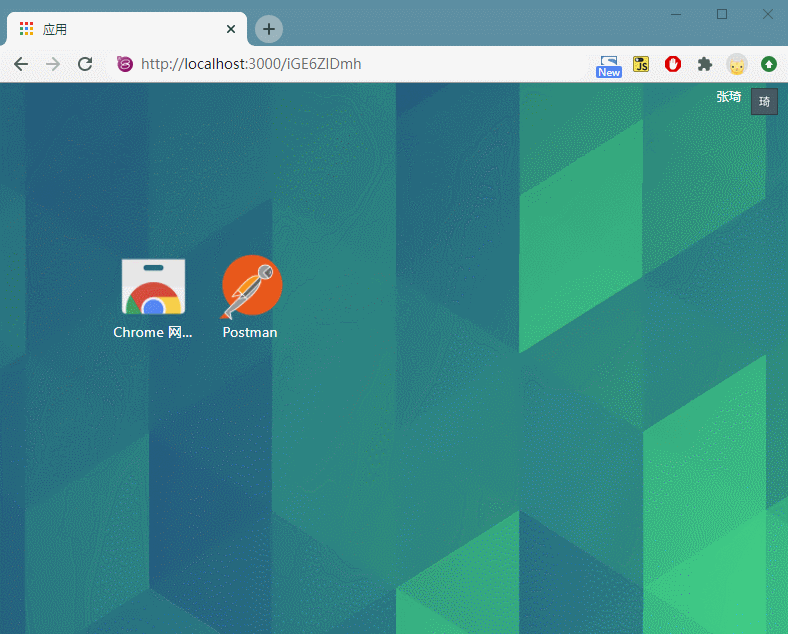Reload the current page
788x634 pixels.
[x=85, y=64]
